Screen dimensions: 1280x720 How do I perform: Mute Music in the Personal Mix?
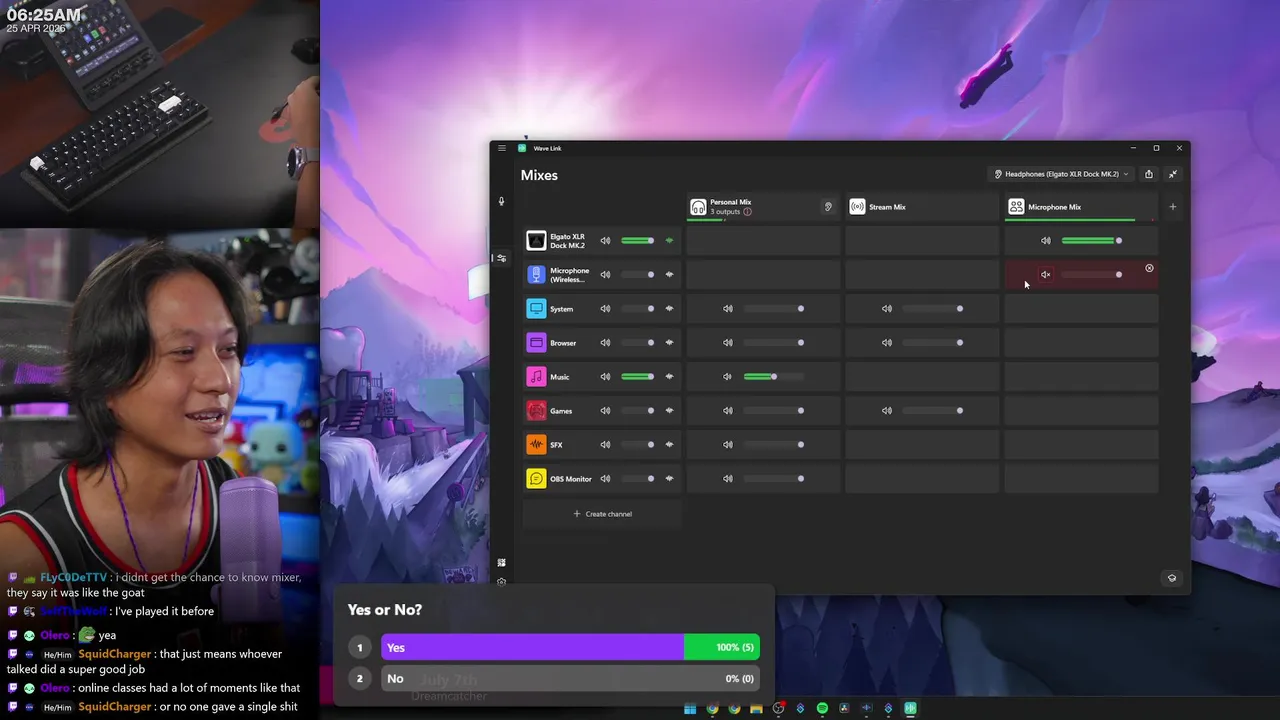coord(728,377)
